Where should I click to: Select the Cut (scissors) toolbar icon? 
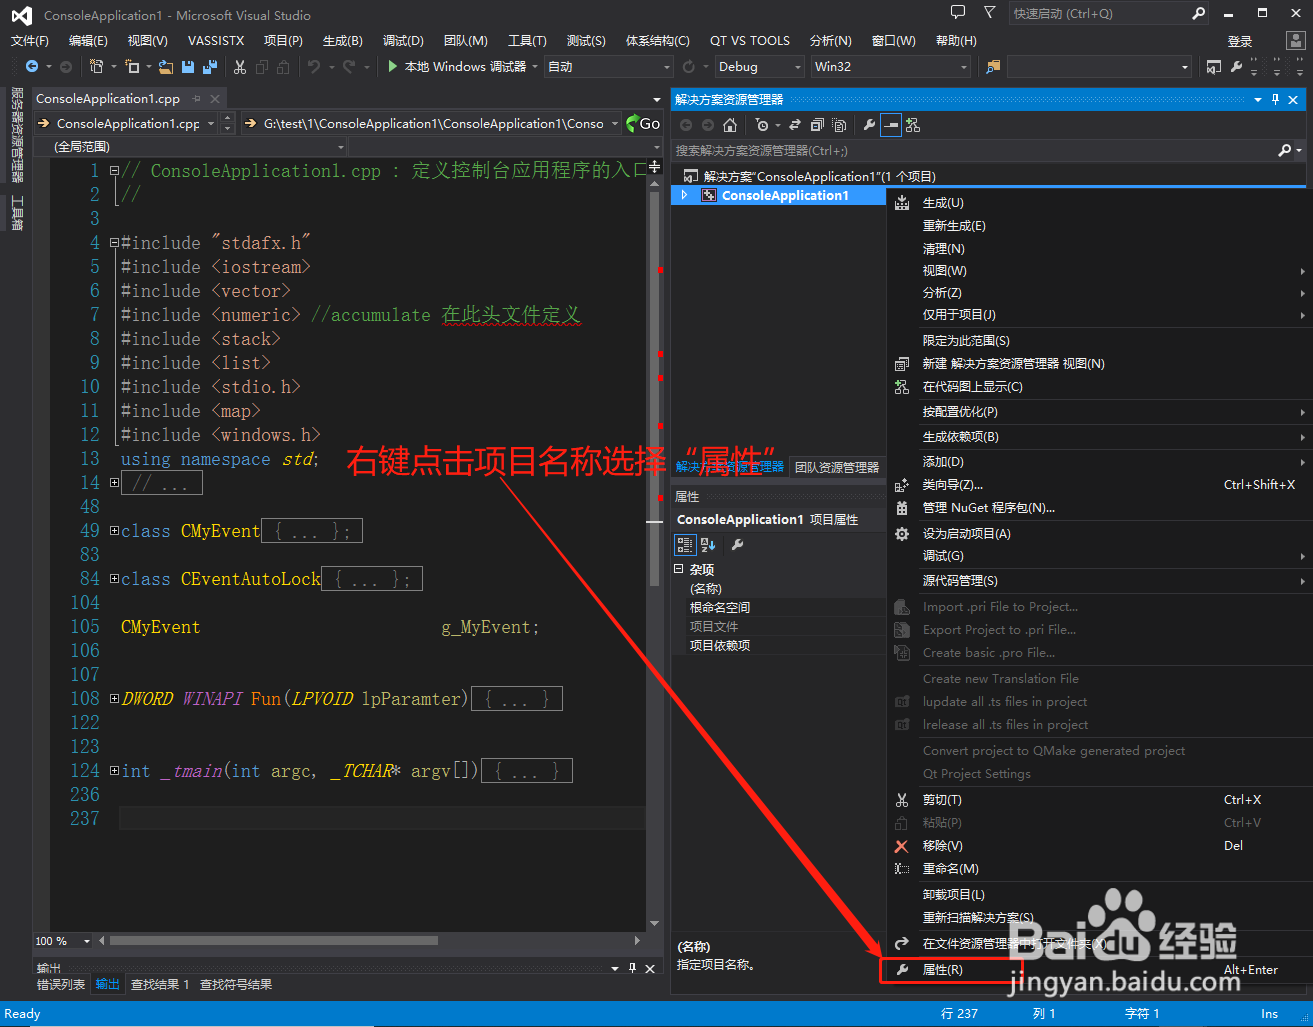tap(240, 67)
